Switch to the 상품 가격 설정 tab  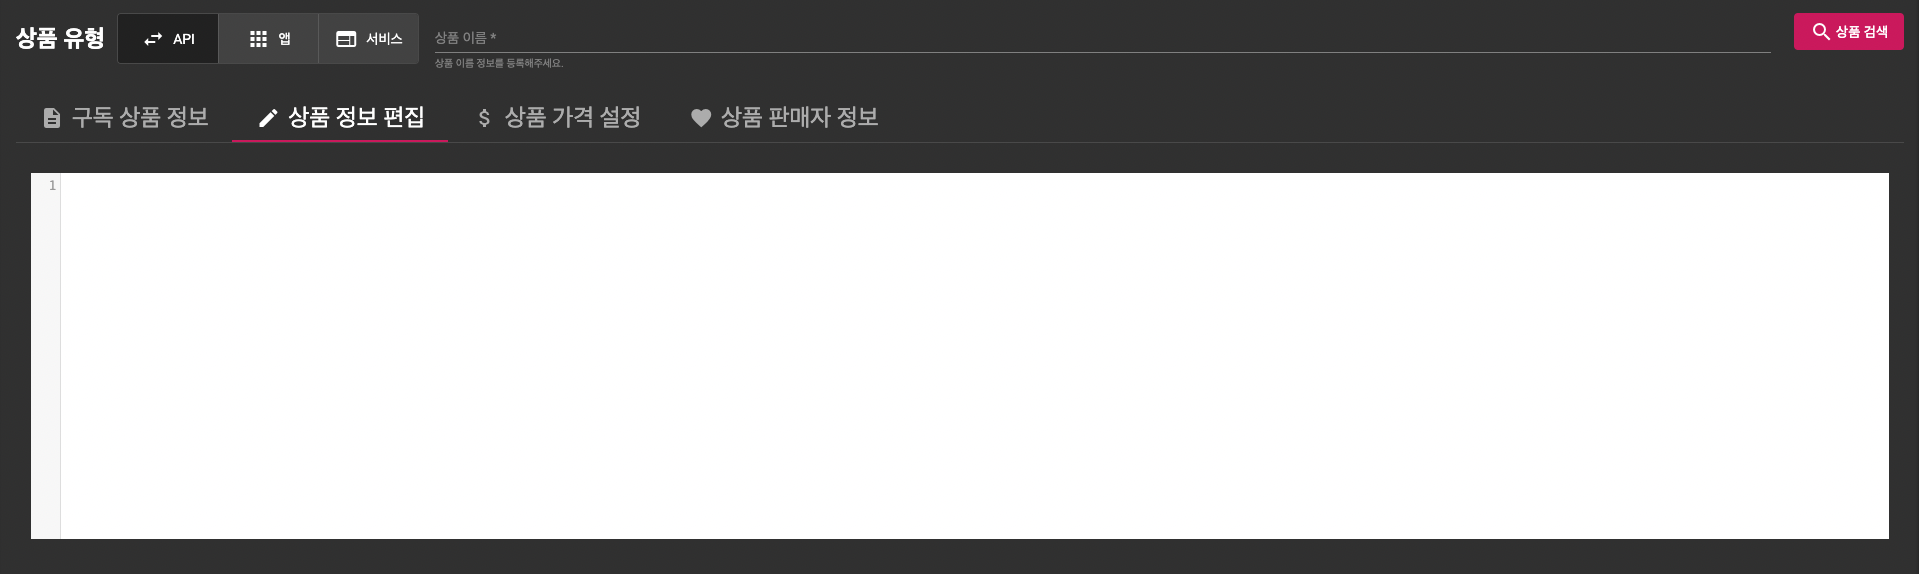pos(557,117)
